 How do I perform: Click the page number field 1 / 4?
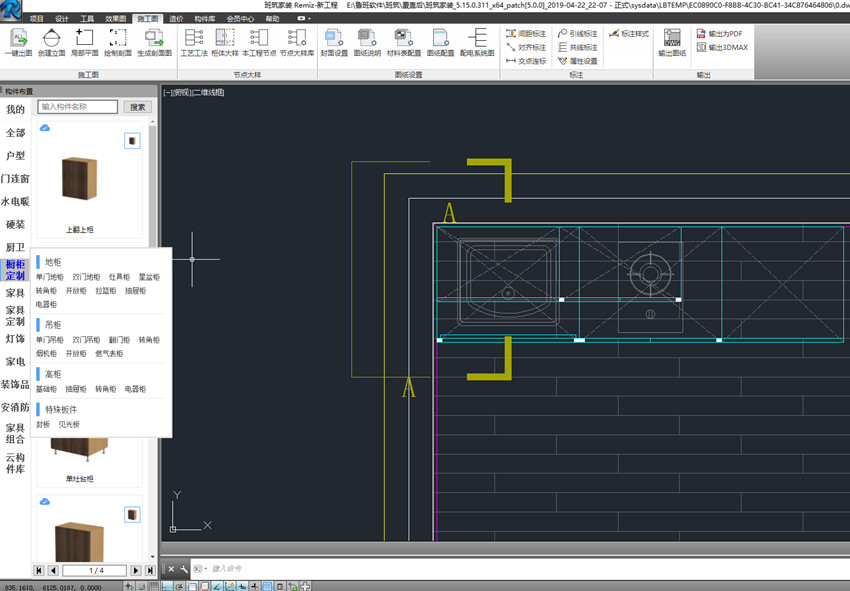pos(95,570)
